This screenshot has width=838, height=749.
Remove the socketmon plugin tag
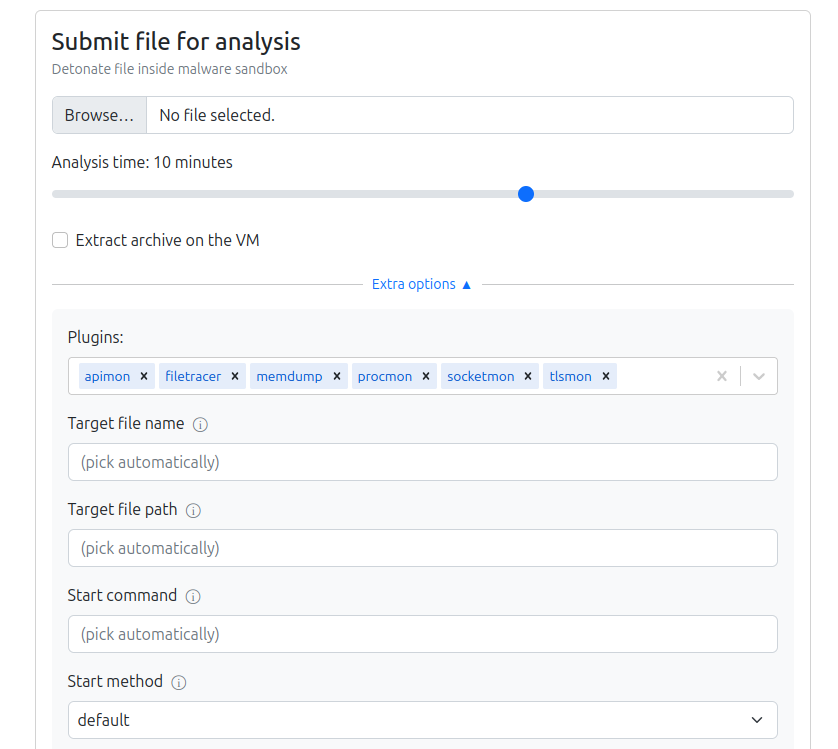[528, 376]
